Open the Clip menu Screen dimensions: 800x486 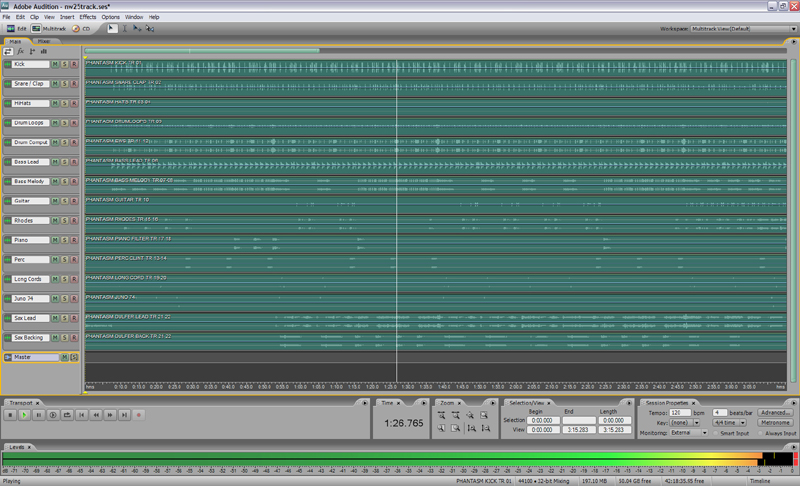[34, 17]
